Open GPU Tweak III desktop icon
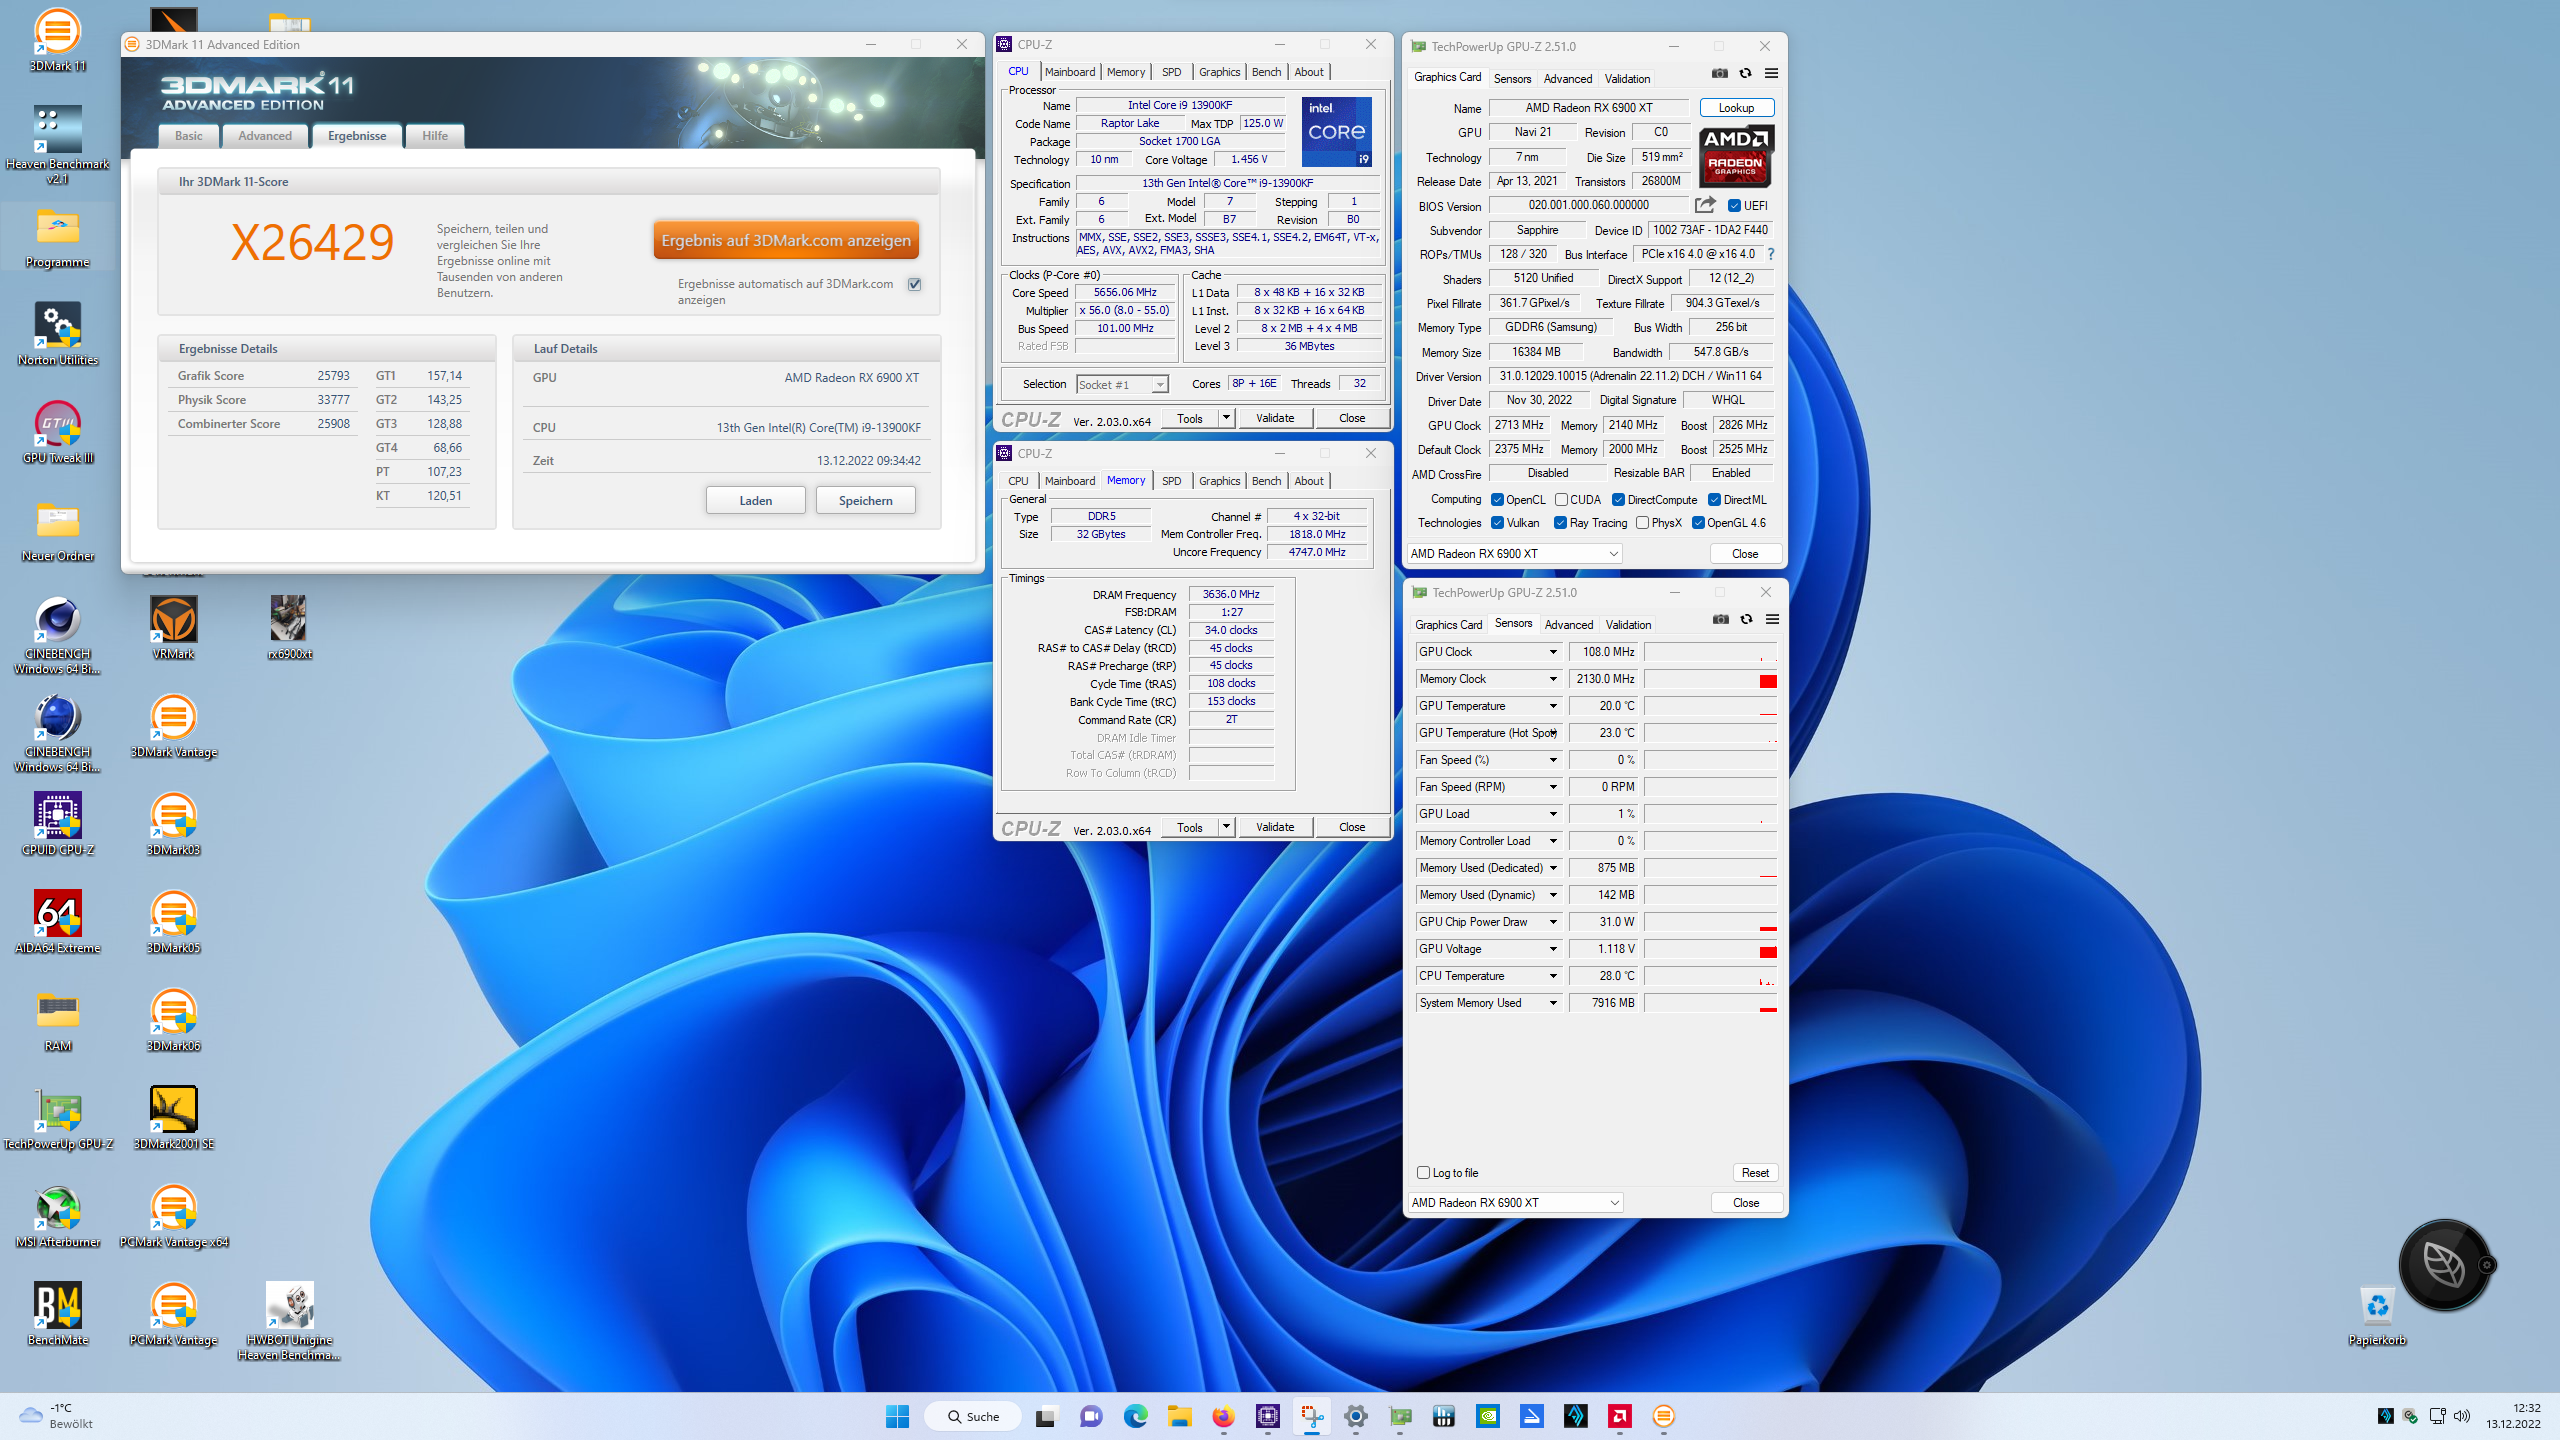 pos(57,432)
